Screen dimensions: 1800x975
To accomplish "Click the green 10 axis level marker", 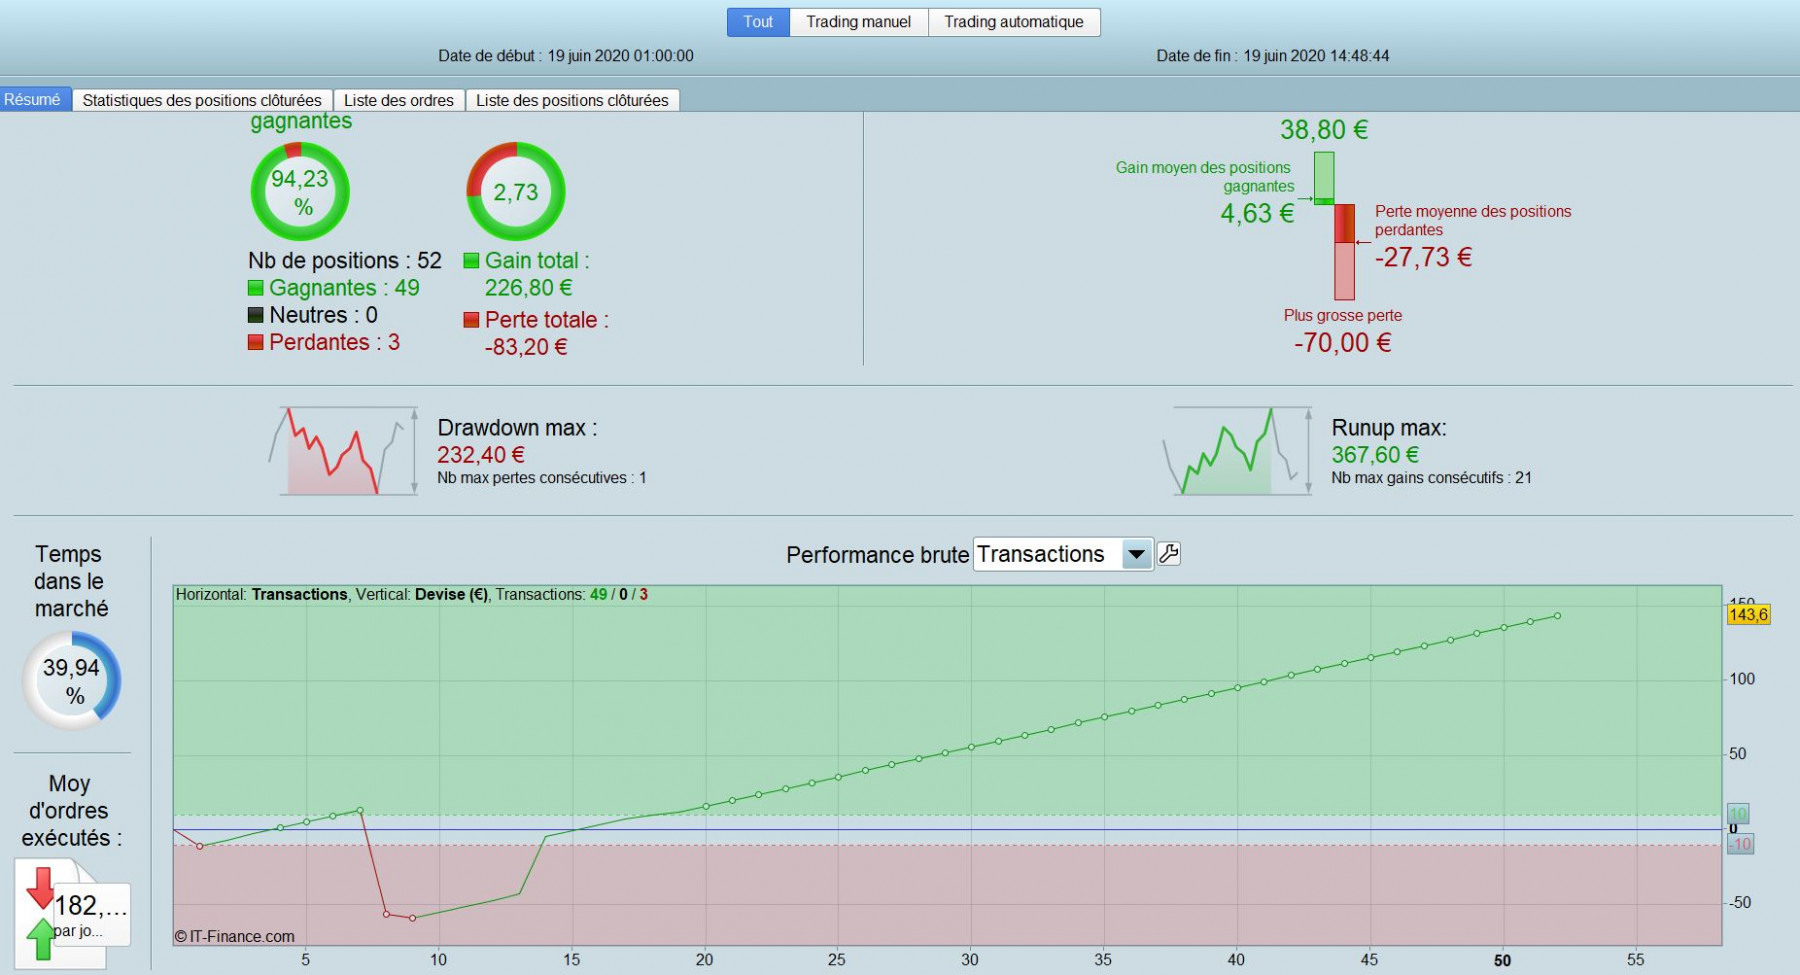I will (x=1738, y=814).
